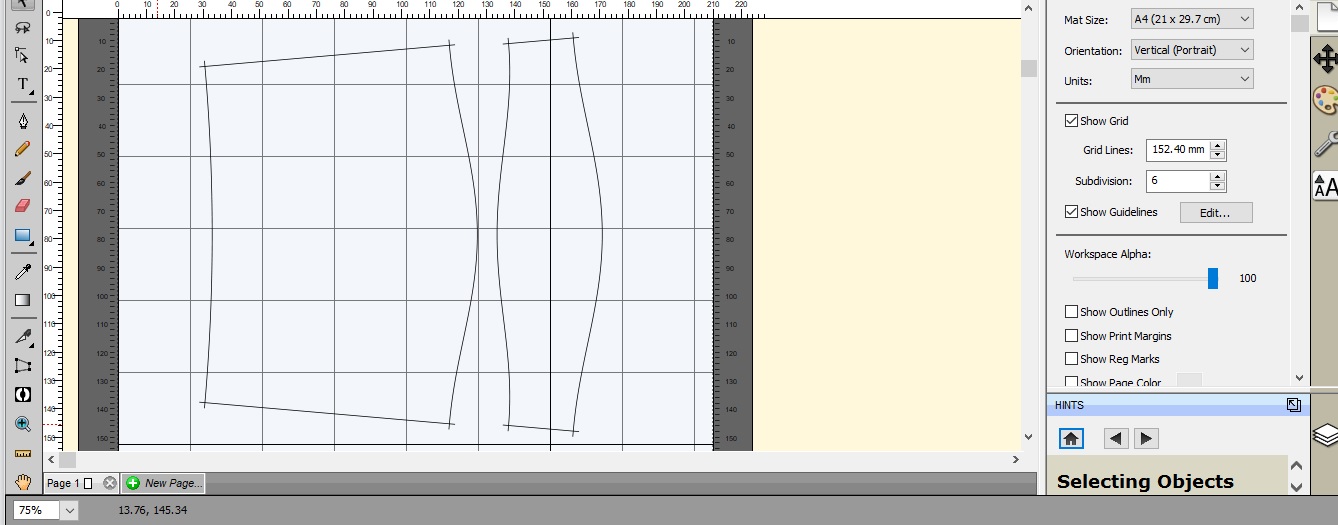Enable Show Reg Marks

1072,359
